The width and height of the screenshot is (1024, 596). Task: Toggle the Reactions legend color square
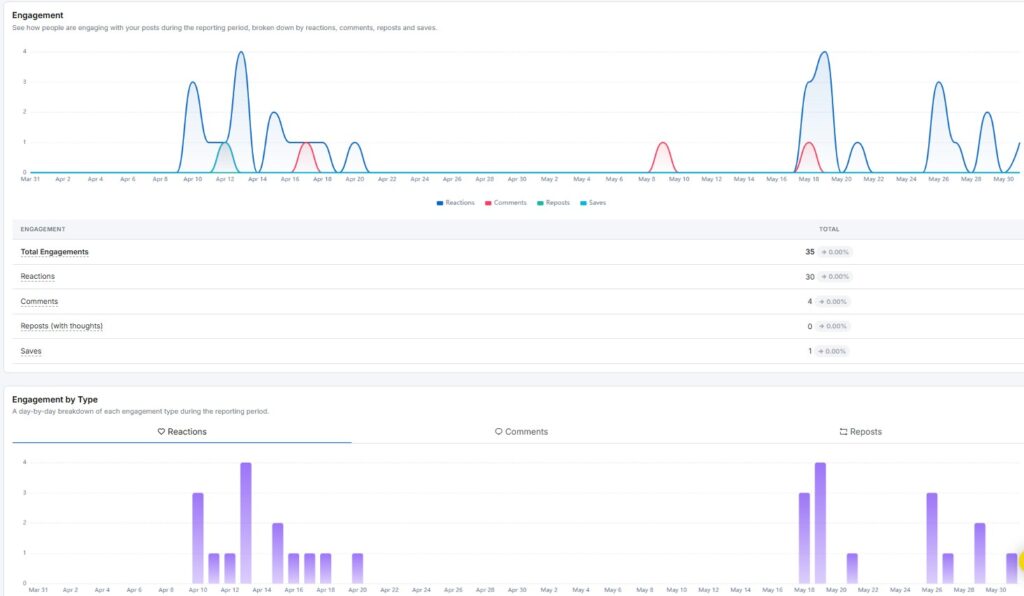tap(440, 203)
